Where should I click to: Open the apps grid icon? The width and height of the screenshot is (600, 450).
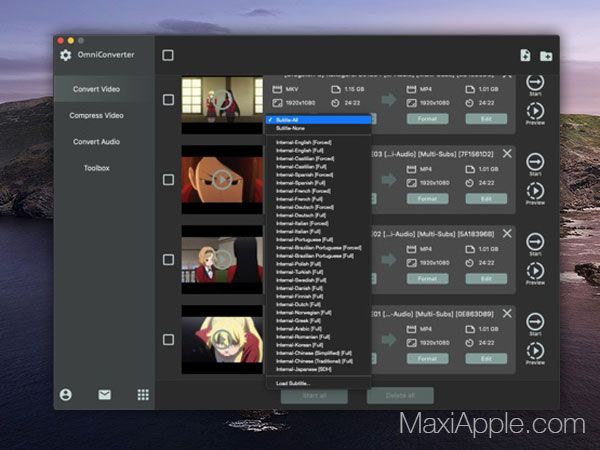(x=143, y=395)
